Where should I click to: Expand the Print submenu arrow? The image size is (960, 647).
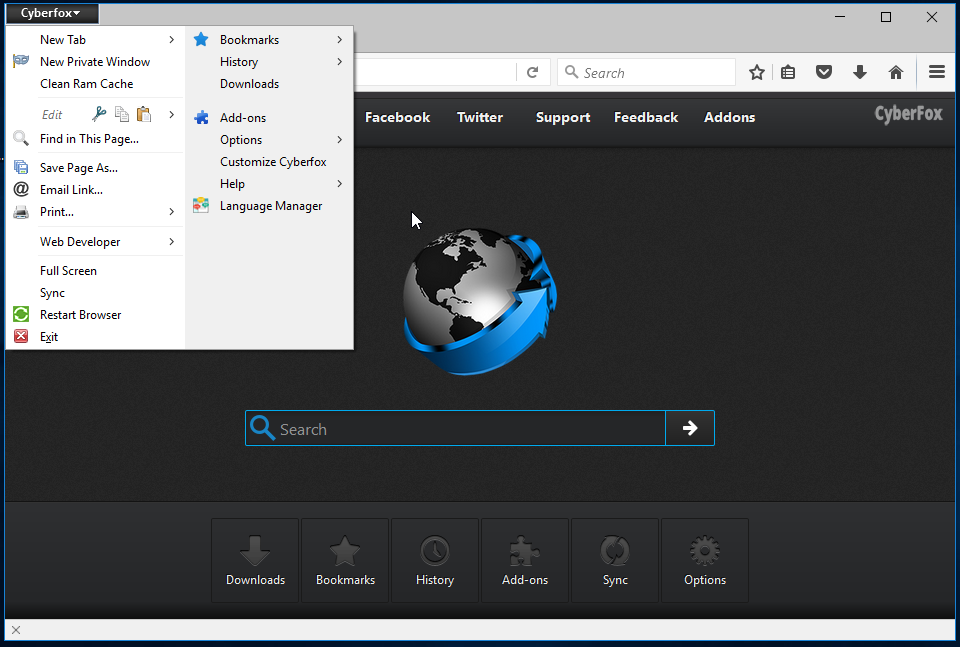pos(171,212)
